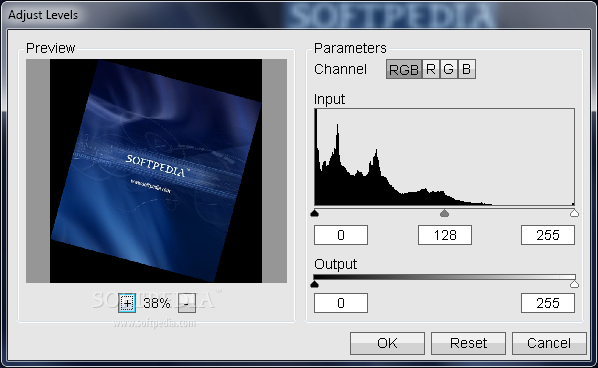Click the input white point slider handle
598x368 pixels.
coord(574,213)
